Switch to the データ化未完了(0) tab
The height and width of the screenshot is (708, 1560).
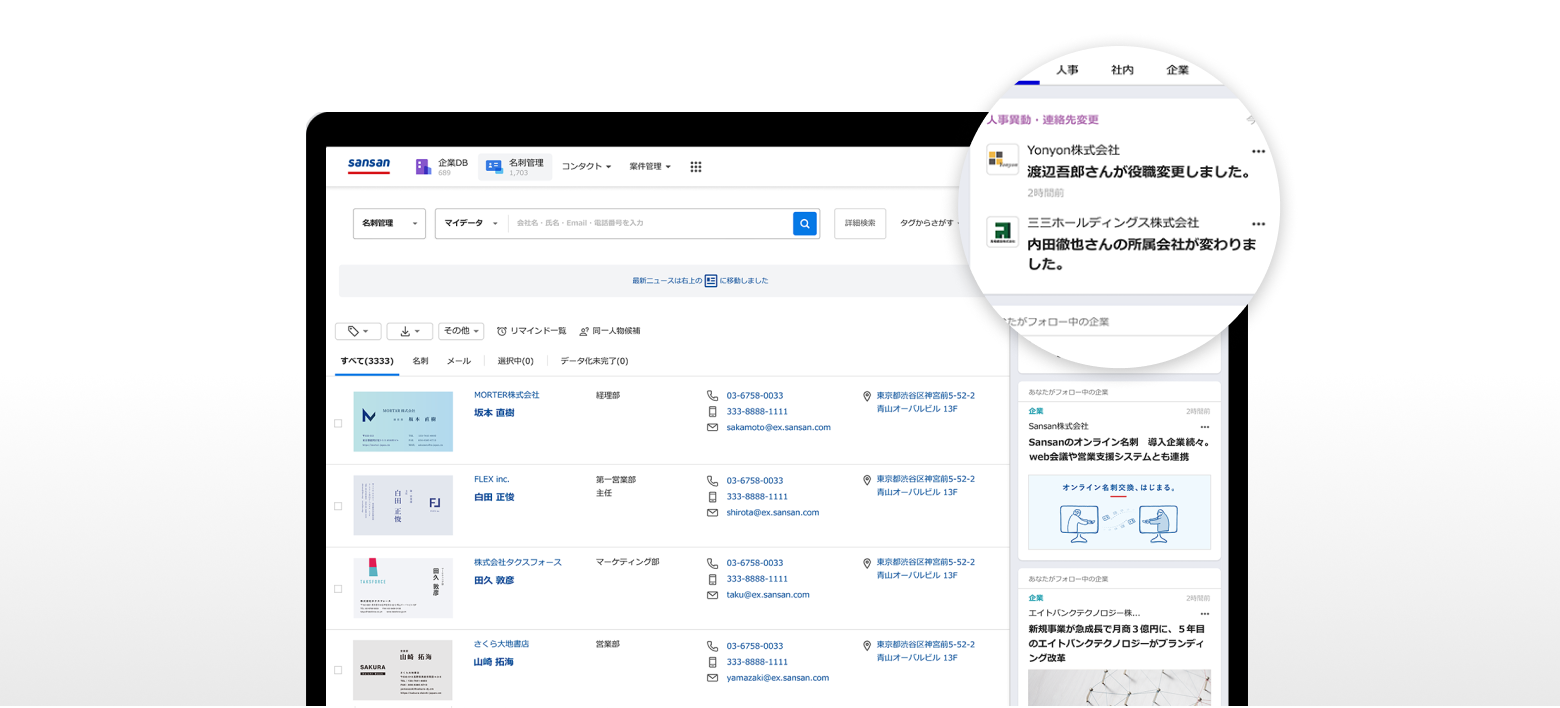pyautogui.click(x=594, y=361)
